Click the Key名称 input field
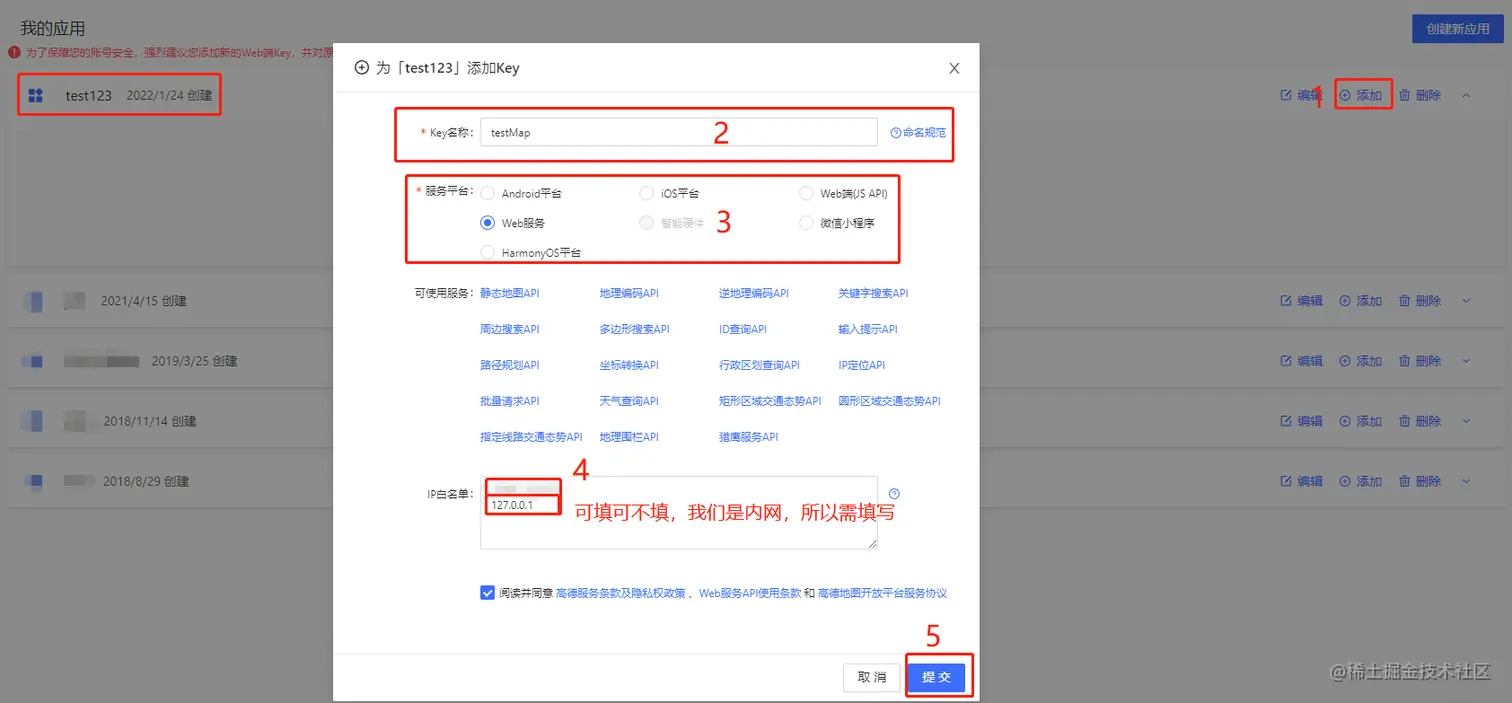Viewport: 1512px width, 703px height. click(679, 132)
